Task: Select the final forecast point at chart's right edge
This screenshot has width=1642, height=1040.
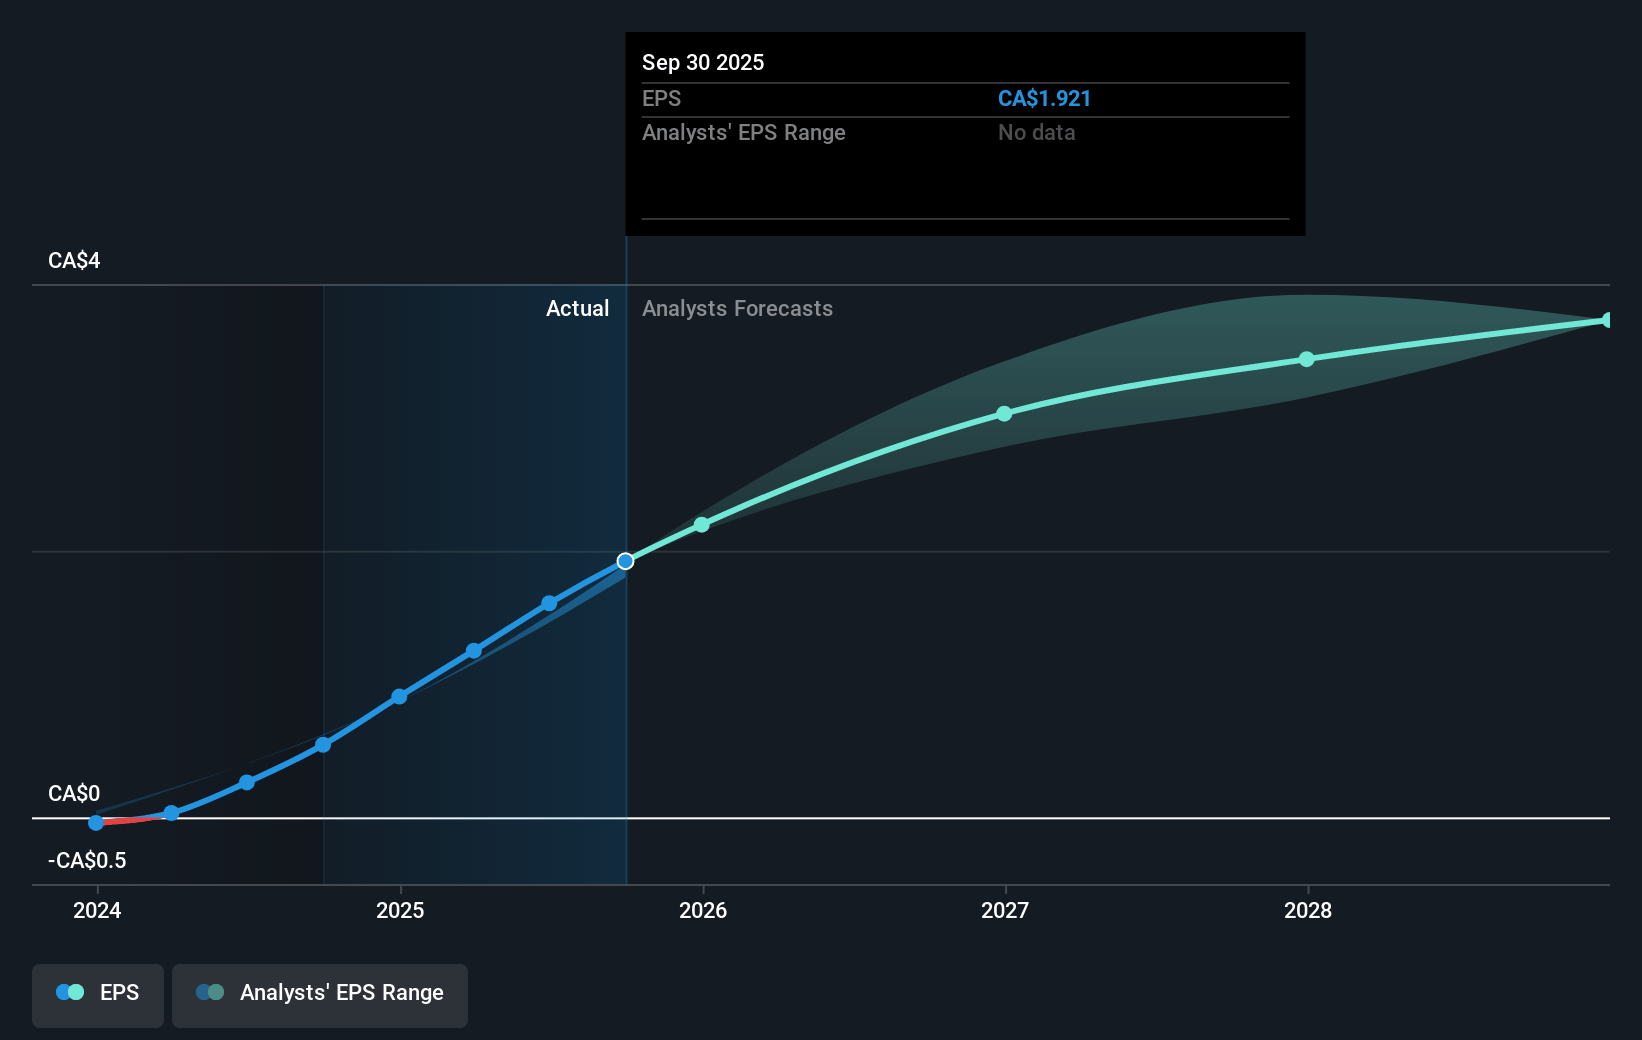Action: pos(1607,320)
